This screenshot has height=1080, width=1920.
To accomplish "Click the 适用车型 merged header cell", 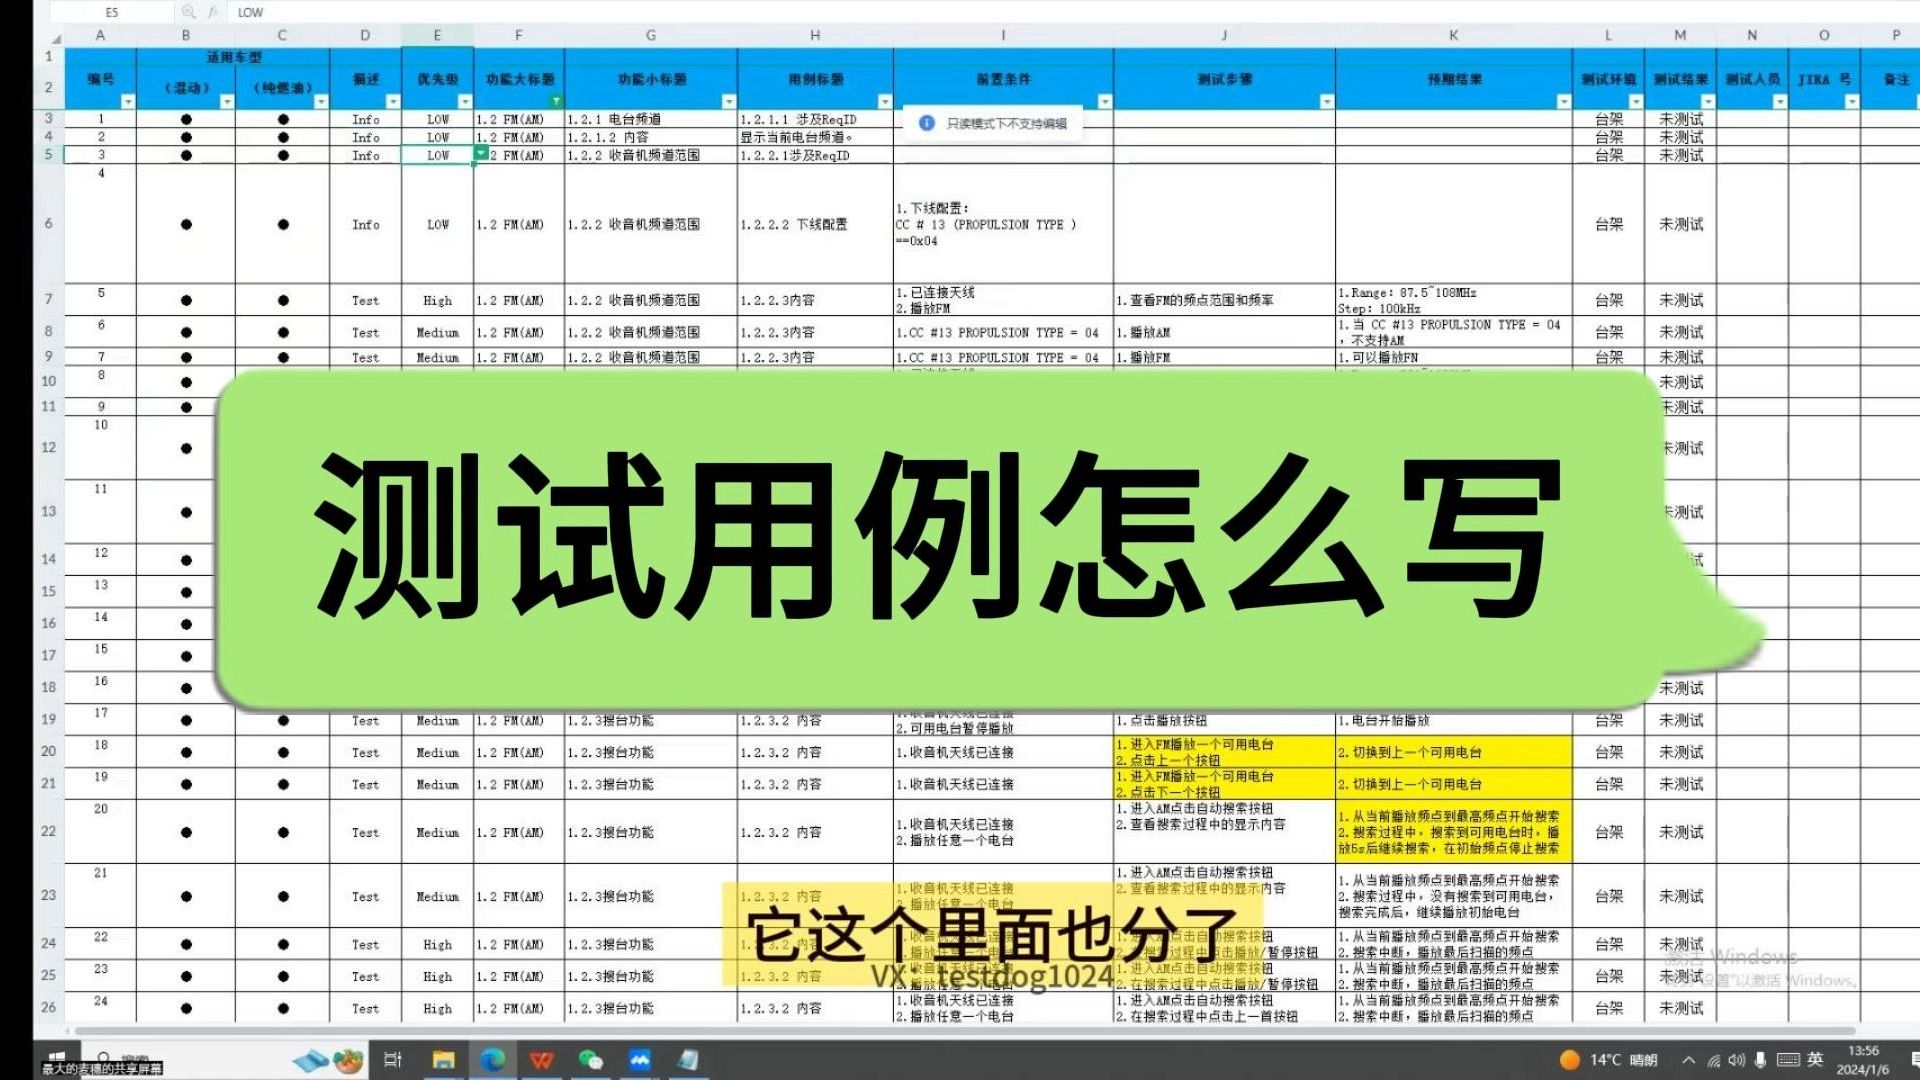I will (233, 57).
